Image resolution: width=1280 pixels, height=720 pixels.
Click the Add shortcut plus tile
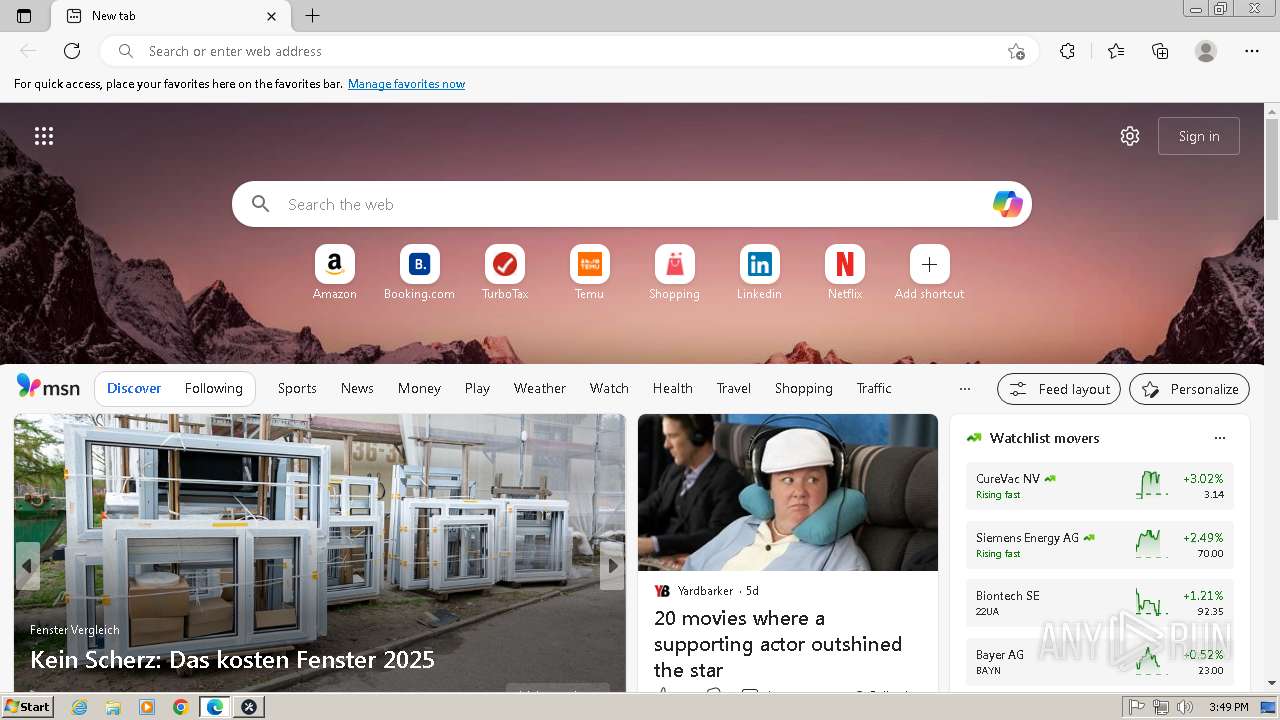point(929,272)
